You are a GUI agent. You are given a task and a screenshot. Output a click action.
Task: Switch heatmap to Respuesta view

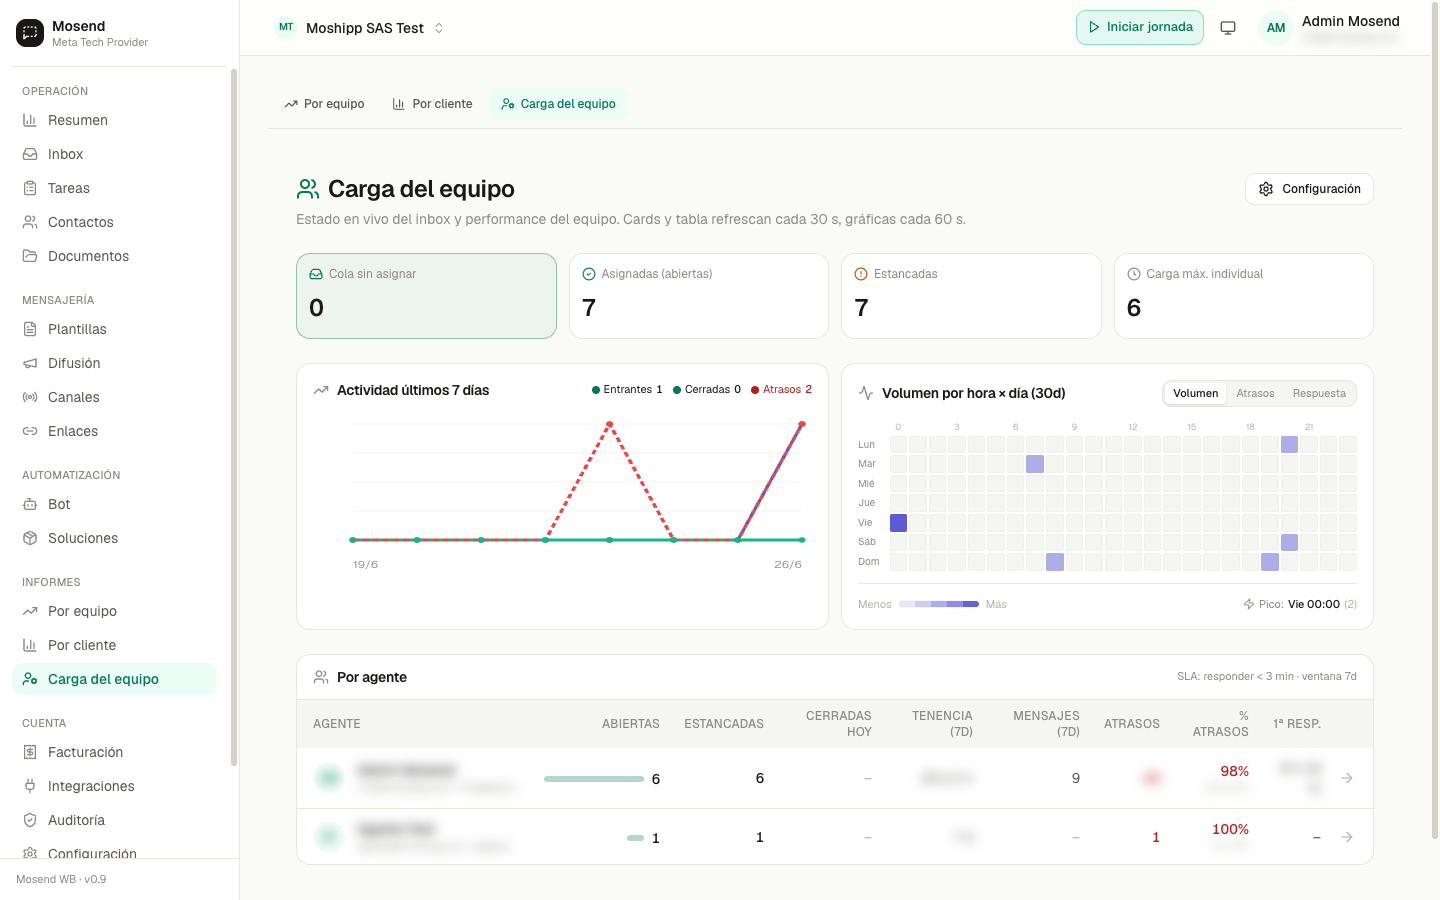(1319, 393)
